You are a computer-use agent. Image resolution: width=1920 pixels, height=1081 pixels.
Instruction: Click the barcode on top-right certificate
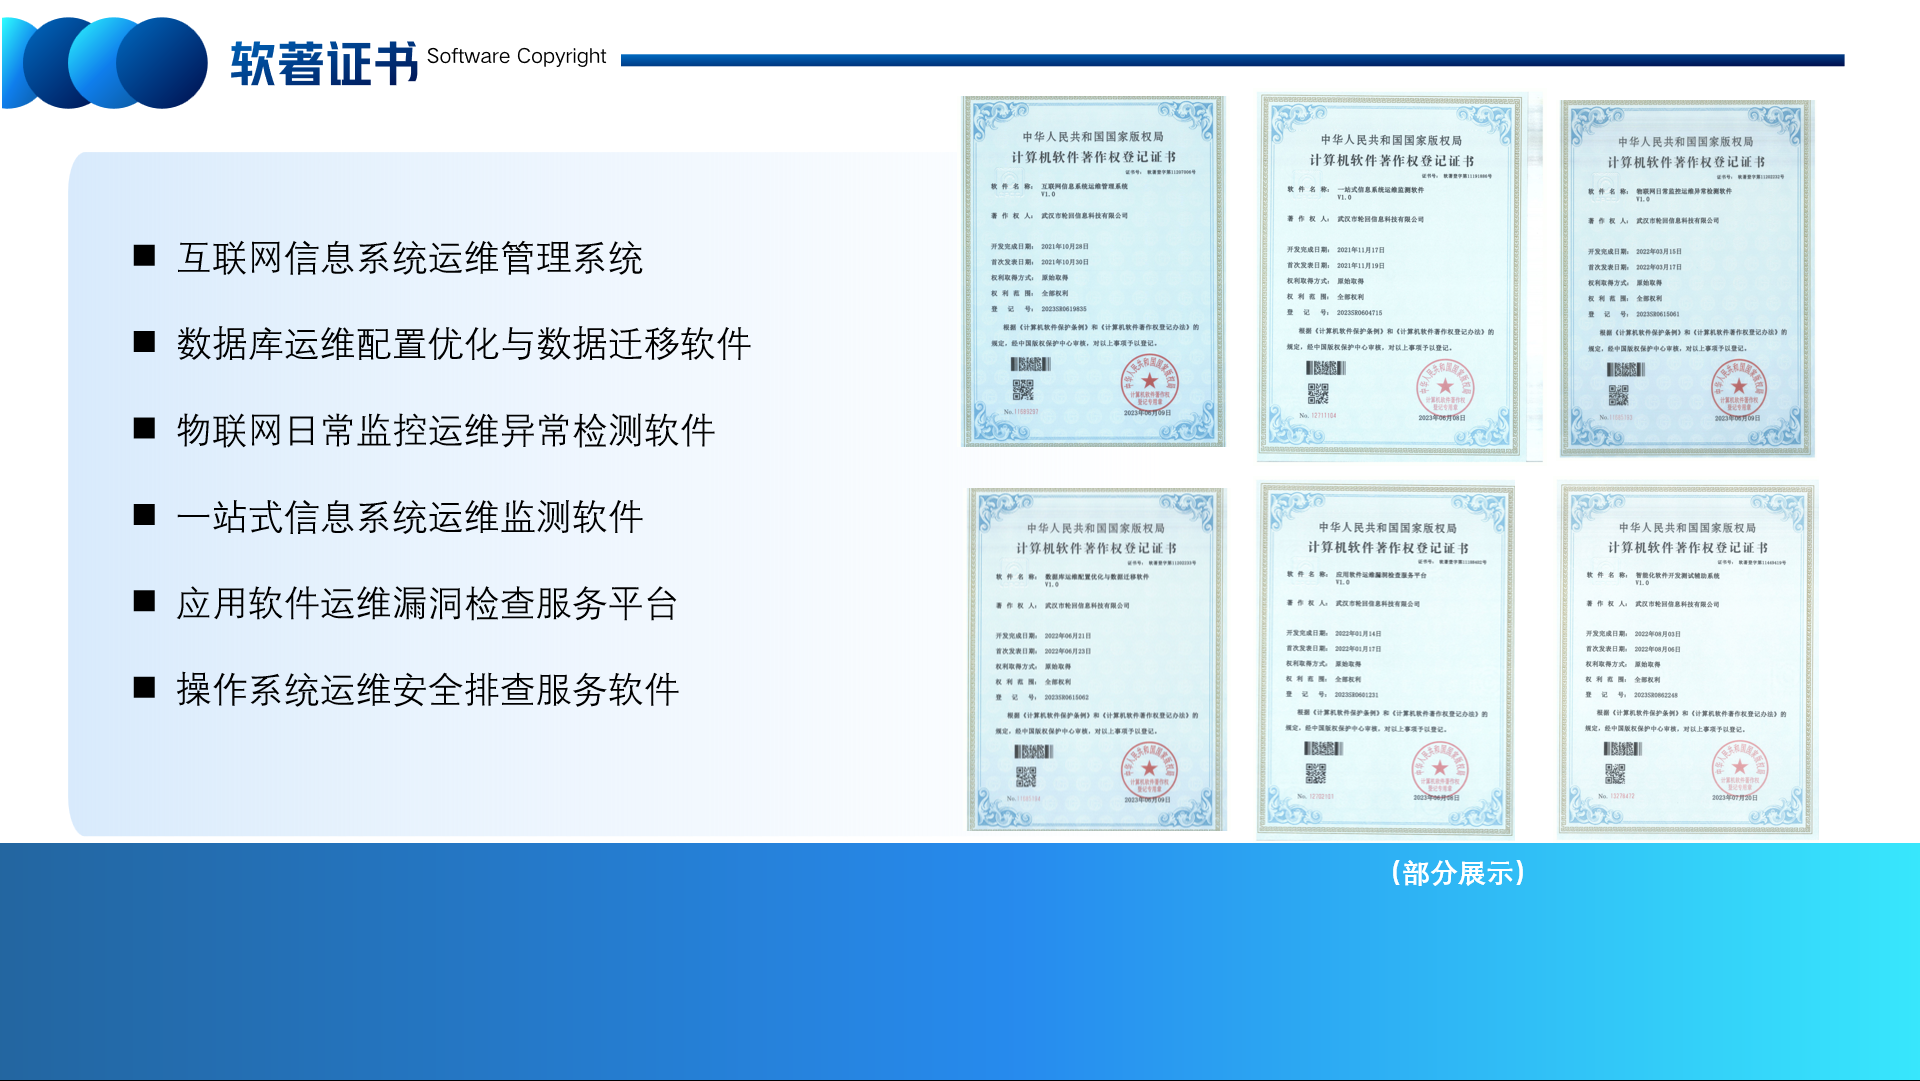coord(1625,370)
